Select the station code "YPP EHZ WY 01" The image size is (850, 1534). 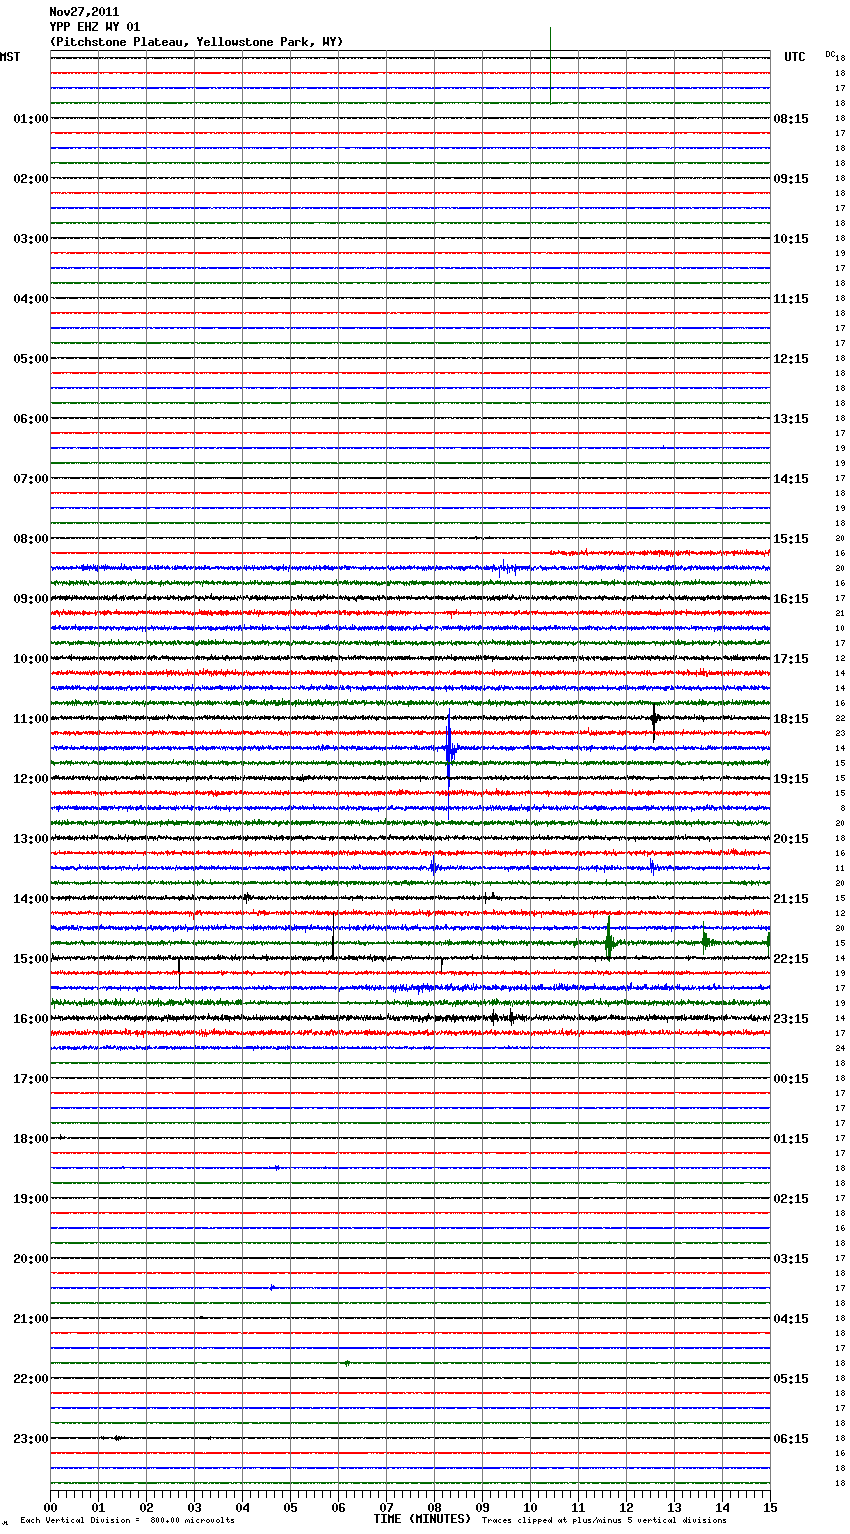pos(95,27)
